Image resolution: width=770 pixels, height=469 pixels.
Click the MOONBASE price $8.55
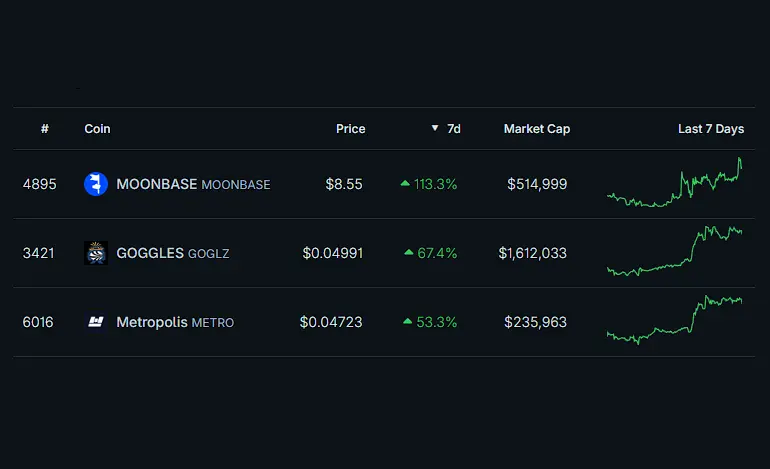click(x=344, y=184)
